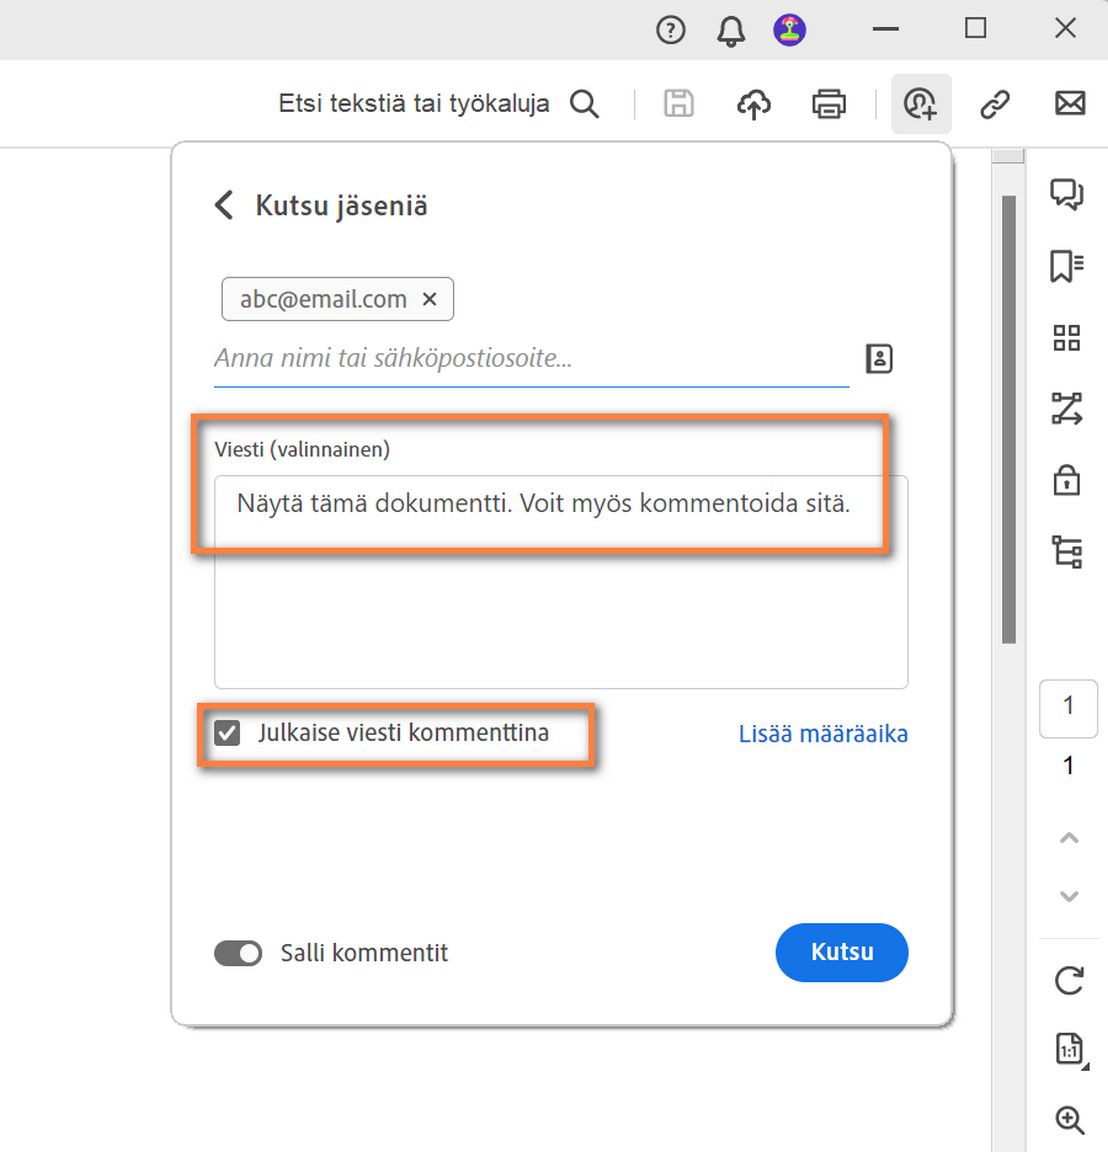Image resolution: width=1108 pixels, height=1152 pixels.
Task: Click the print icon
Action: (828, 103)
